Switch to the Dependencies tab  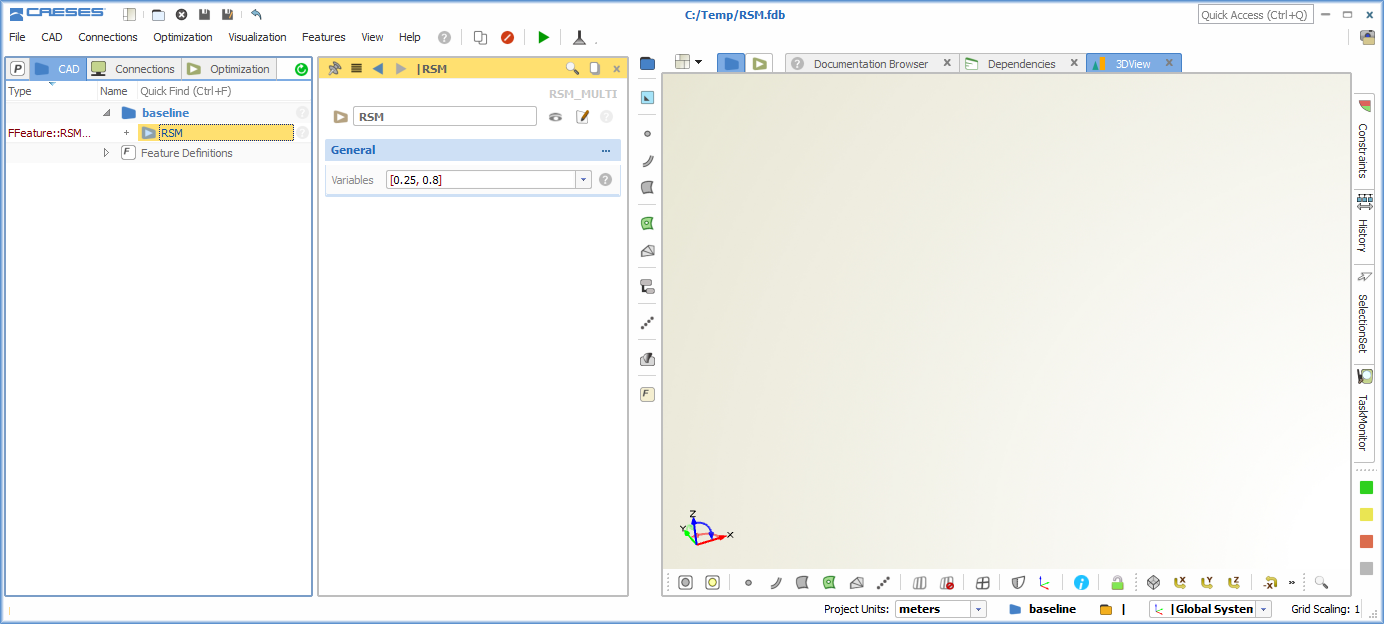[x=1021, y=63]
